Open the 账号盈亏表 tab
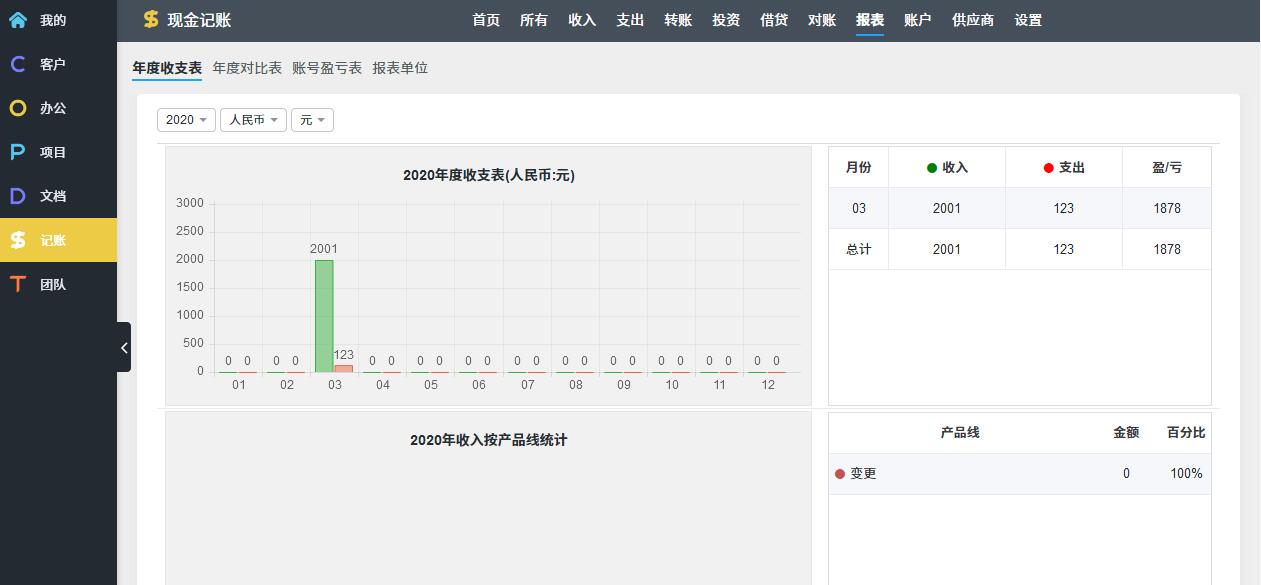The image size is (1261, 585). [x=327, y=68]
